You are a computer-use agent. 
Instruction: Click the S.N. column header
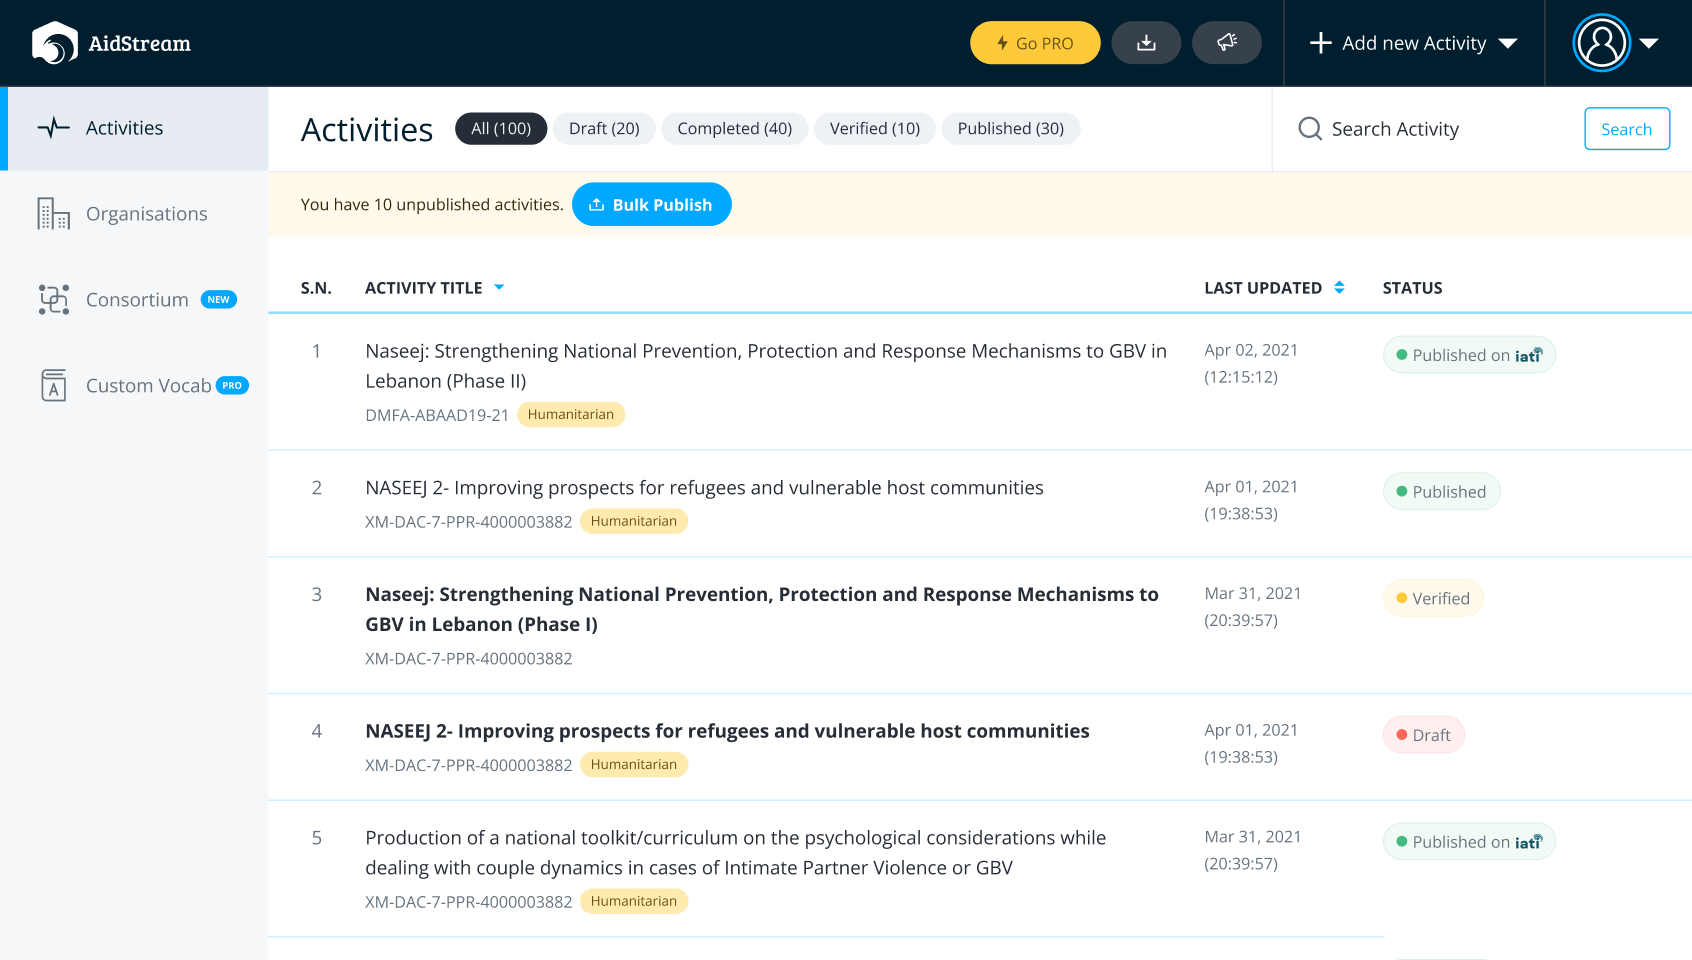pos(316,288)
